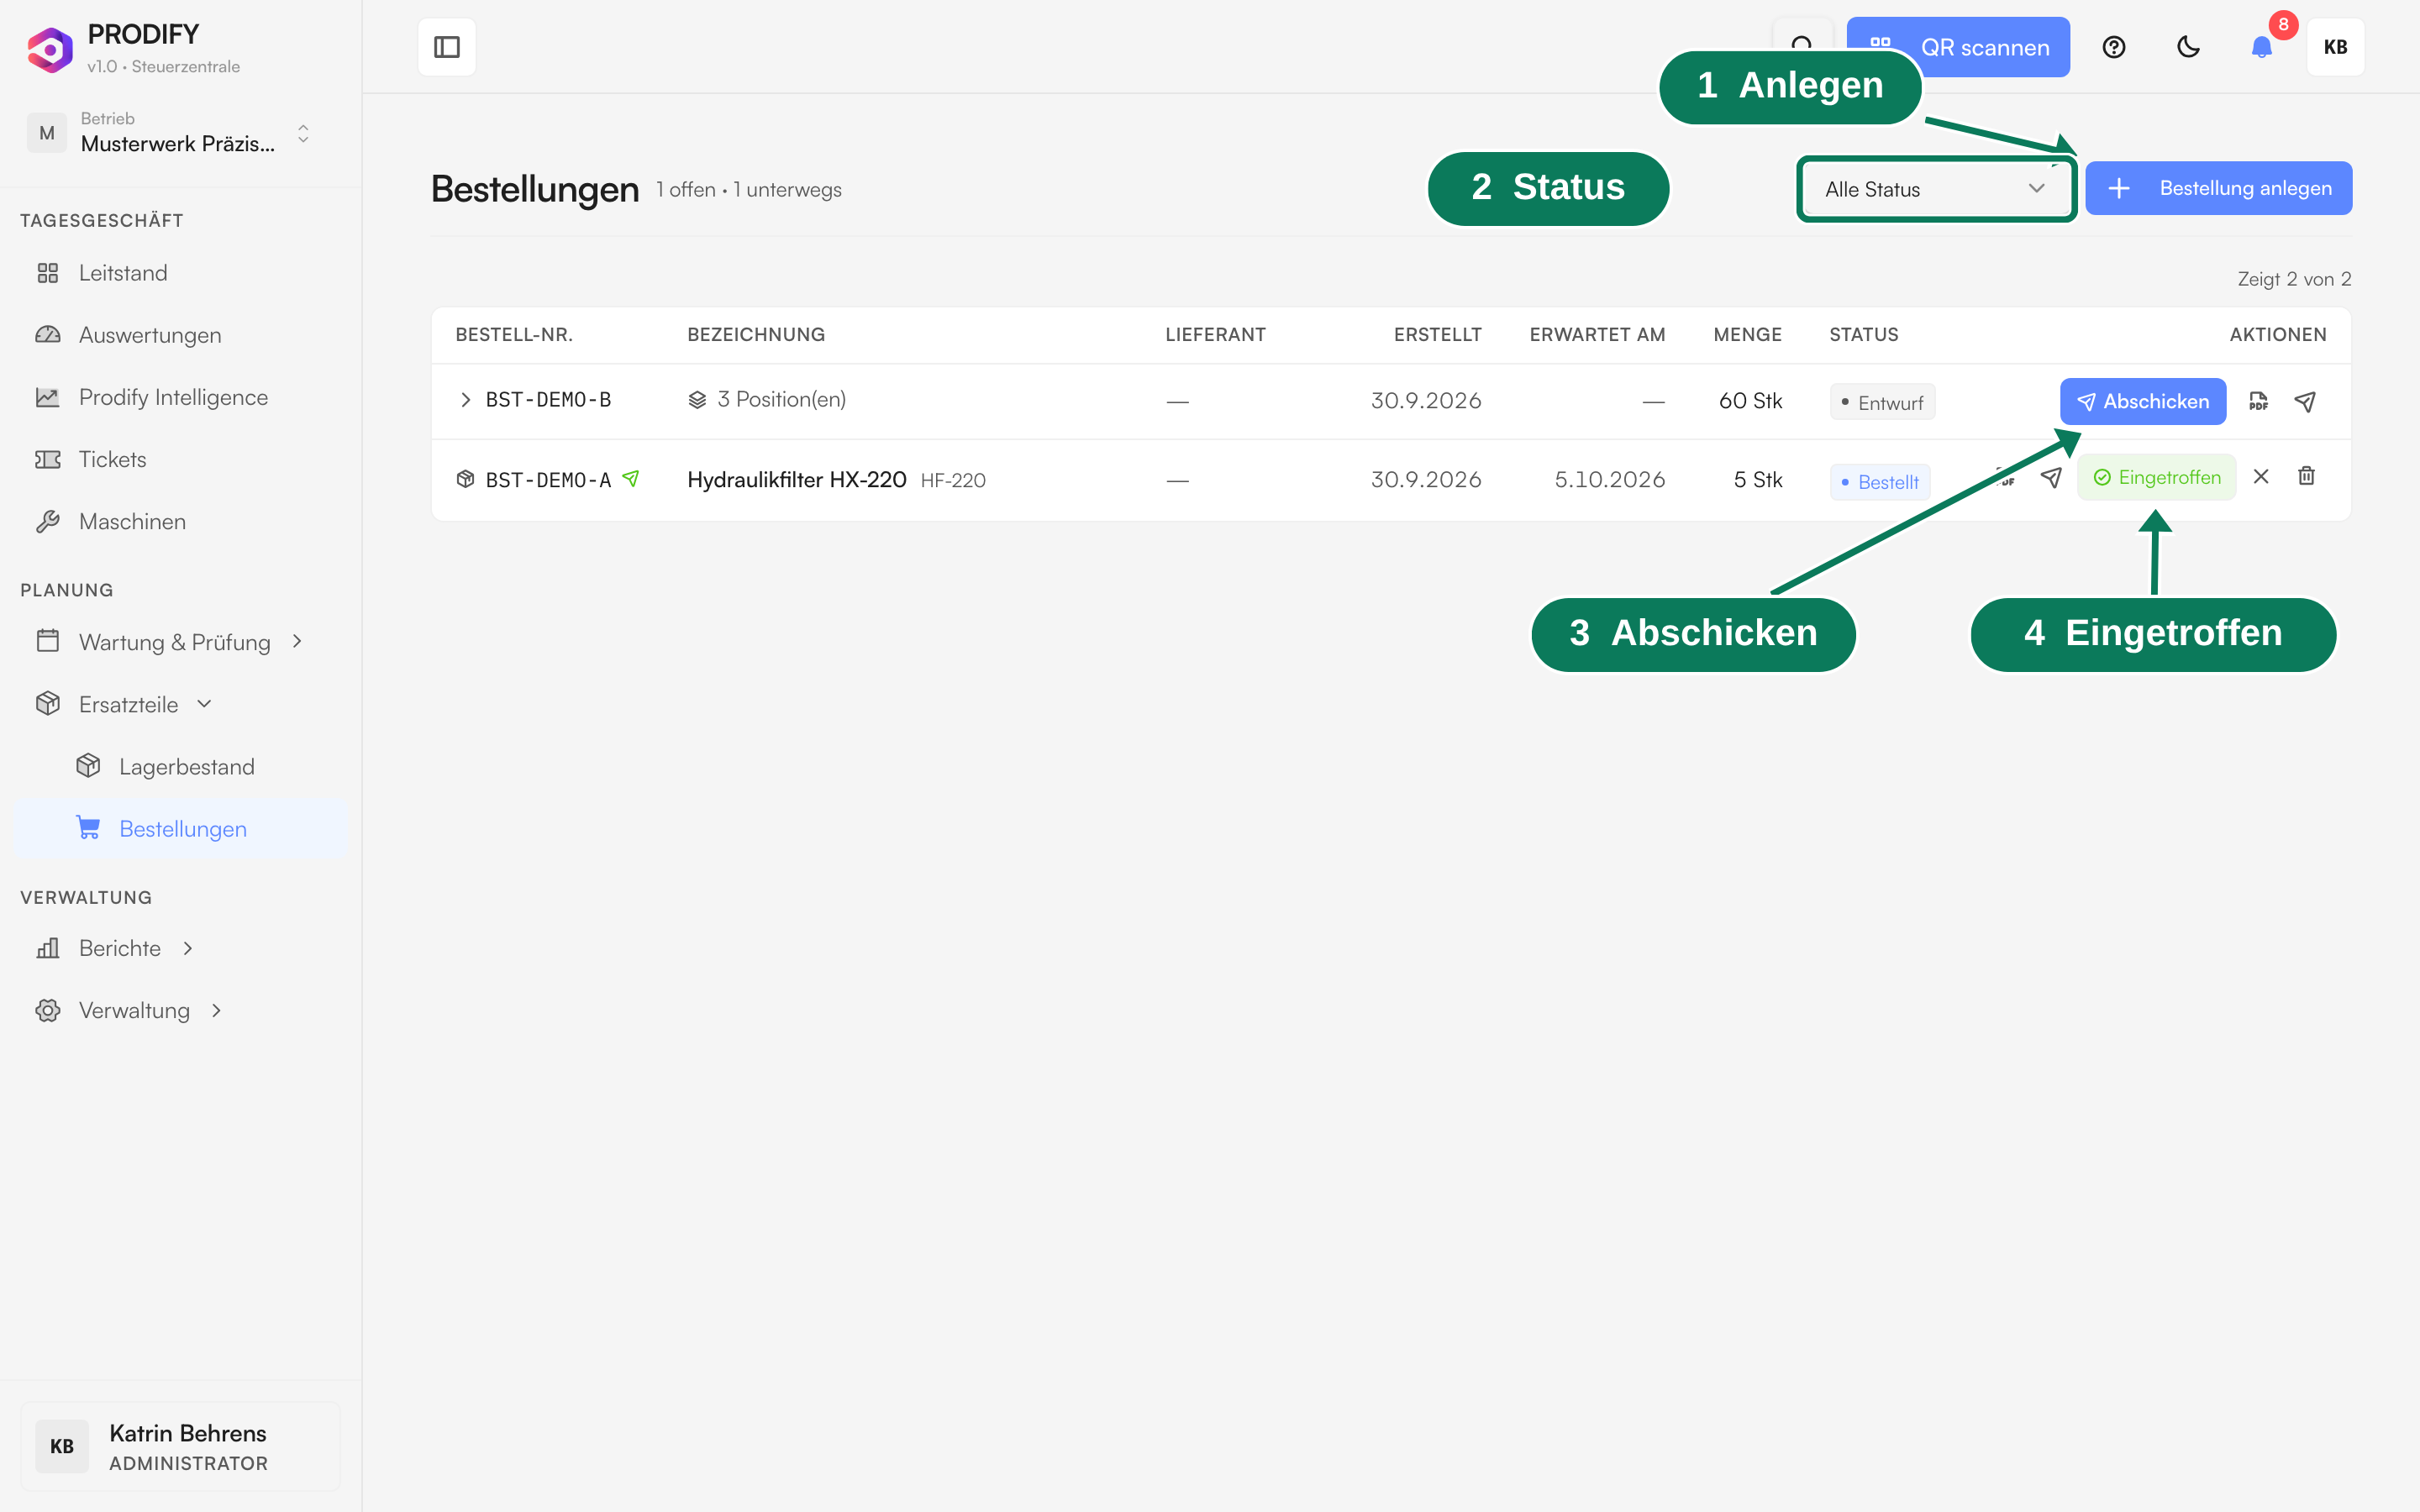Viewport: 2420px width, 1512px height.
Task: Open the help question-mark icon
Action: click(2113, 47)
